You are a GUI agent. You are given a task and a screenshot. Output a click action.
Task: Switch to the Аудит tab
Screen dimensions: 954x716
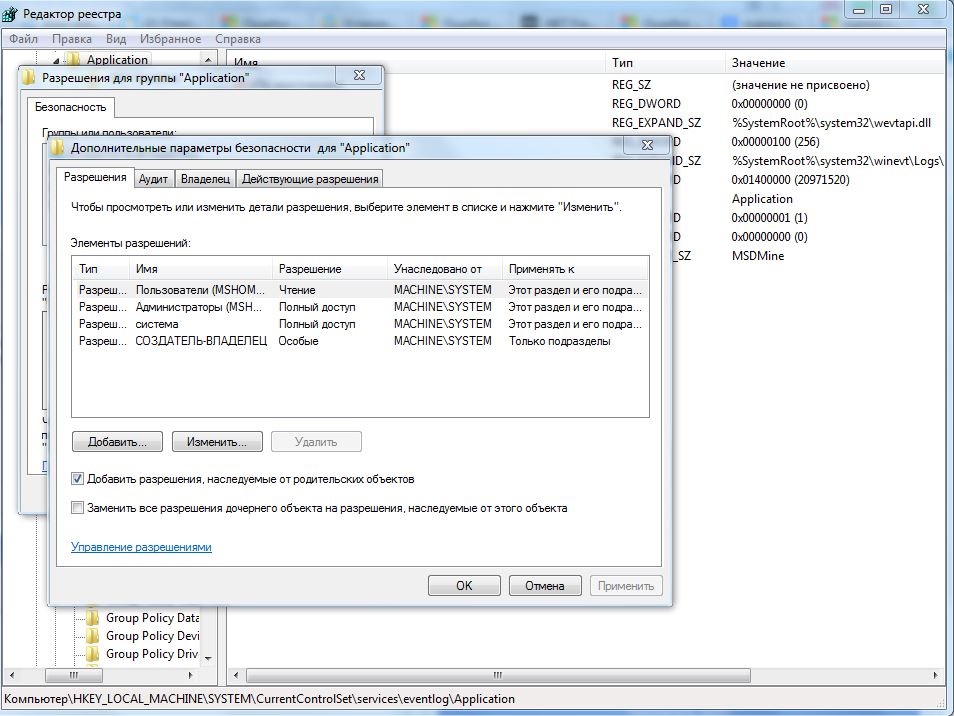153,179
